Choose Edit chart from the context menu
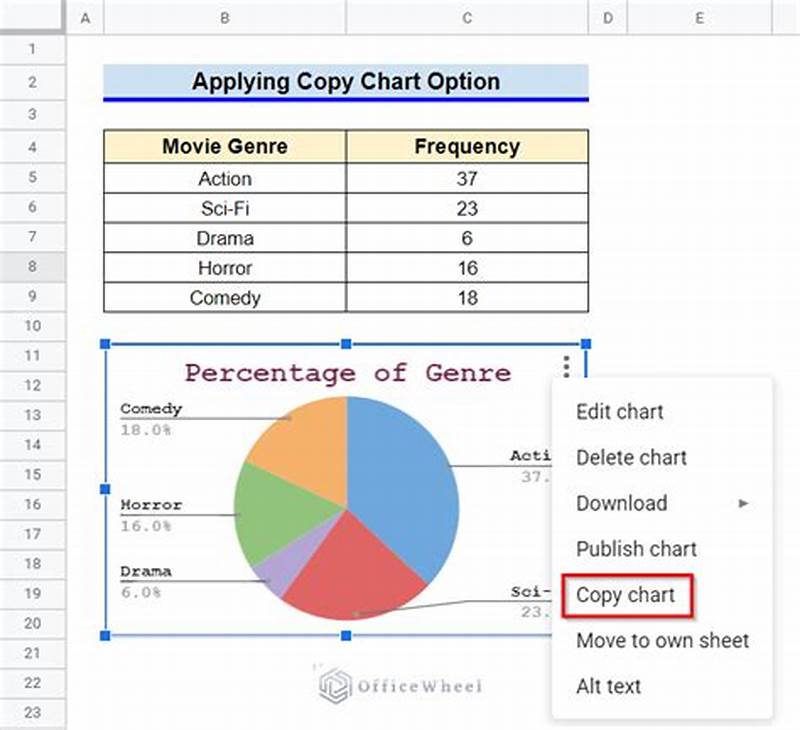 pyautogui.click(x=621, y=412)
